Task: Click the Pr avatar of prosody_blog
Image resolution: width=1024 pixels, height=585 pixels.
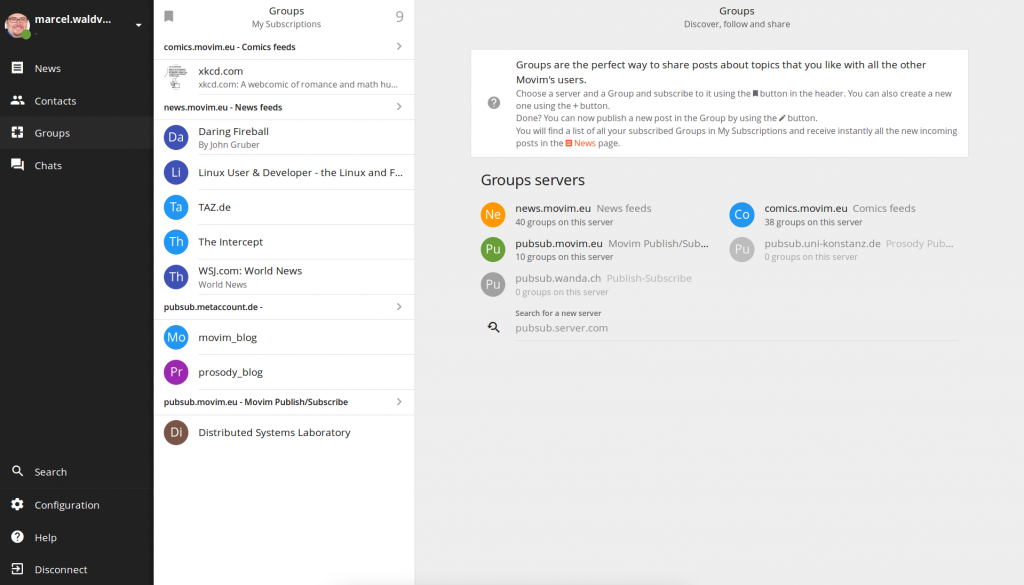Action: pos(176,372)
